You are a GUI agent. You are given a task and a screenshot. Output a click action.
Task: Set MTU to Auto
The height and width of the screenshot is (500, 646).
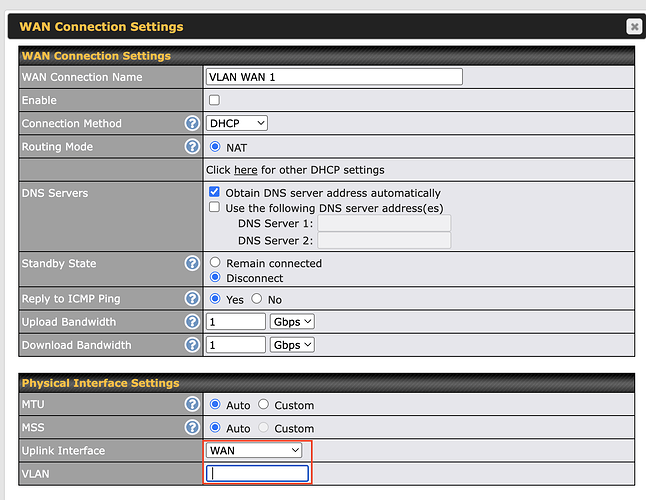[x=215, y=404]
